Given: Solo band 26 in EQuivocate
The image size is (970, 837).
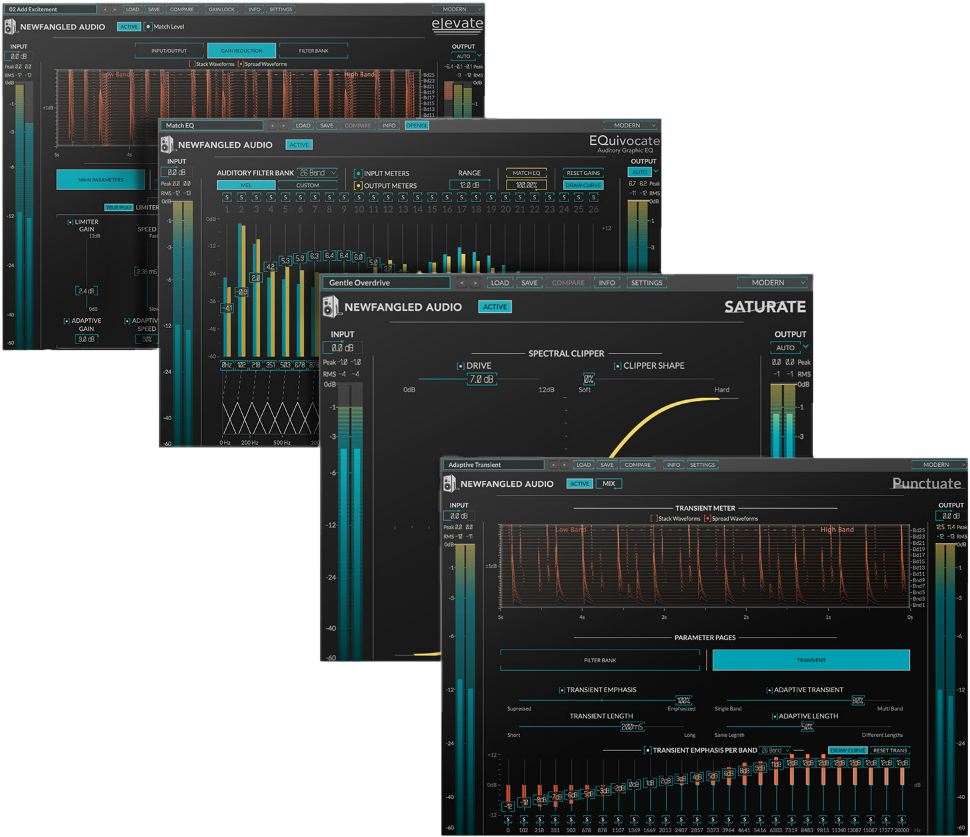Looking at the screenshot, I should [593, 197].
